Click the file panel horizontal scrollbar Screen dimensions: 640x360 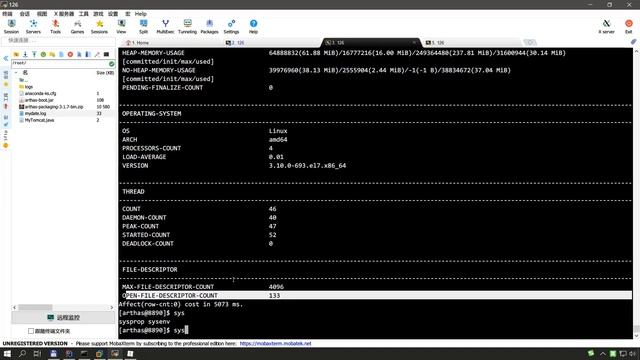[35, 307]
